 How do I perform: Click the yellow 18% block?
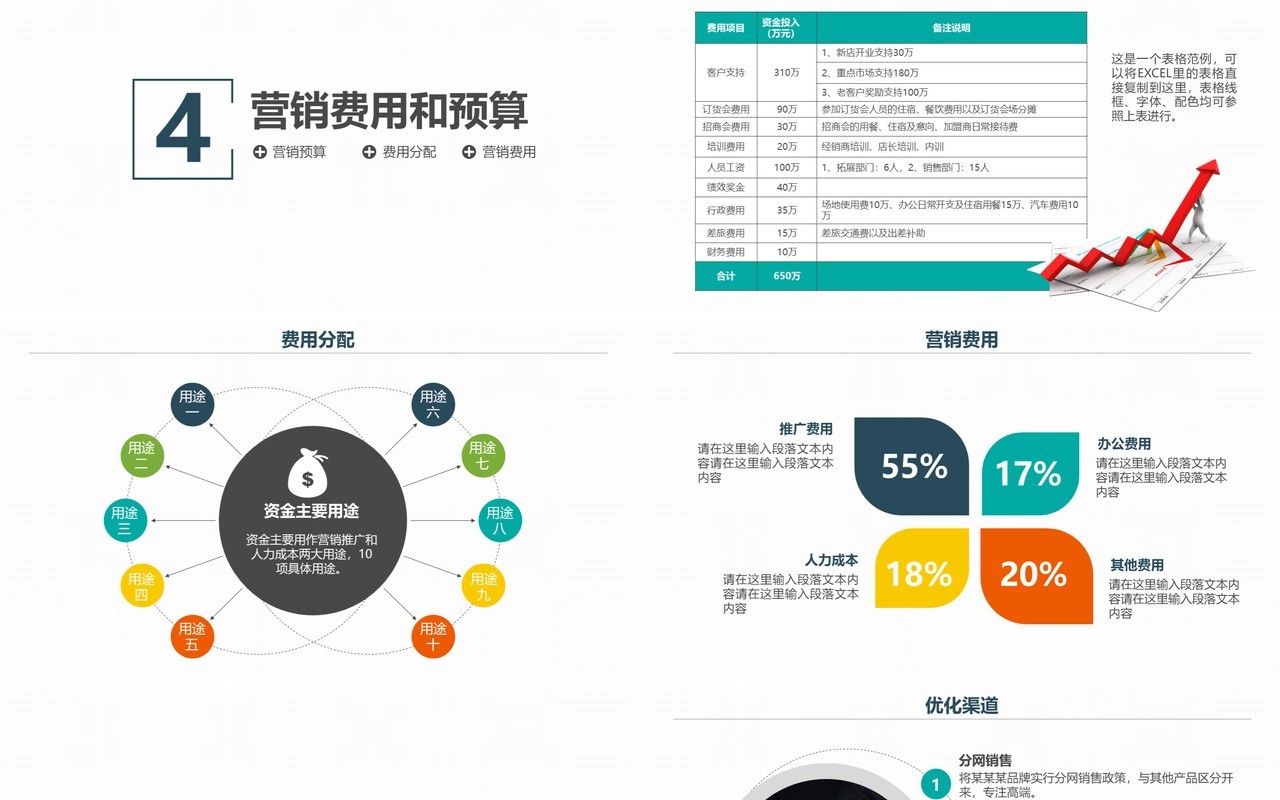coord(922,568)
